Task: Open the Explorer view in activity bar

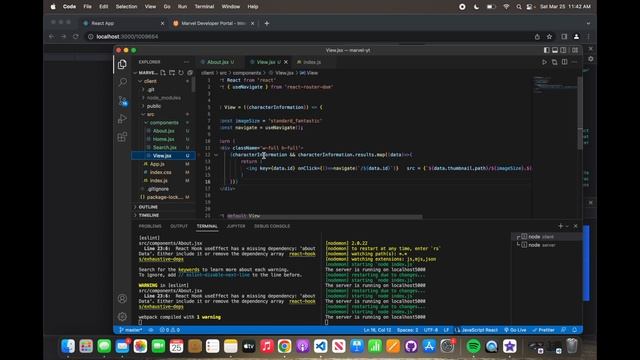Action: [122, 64]
